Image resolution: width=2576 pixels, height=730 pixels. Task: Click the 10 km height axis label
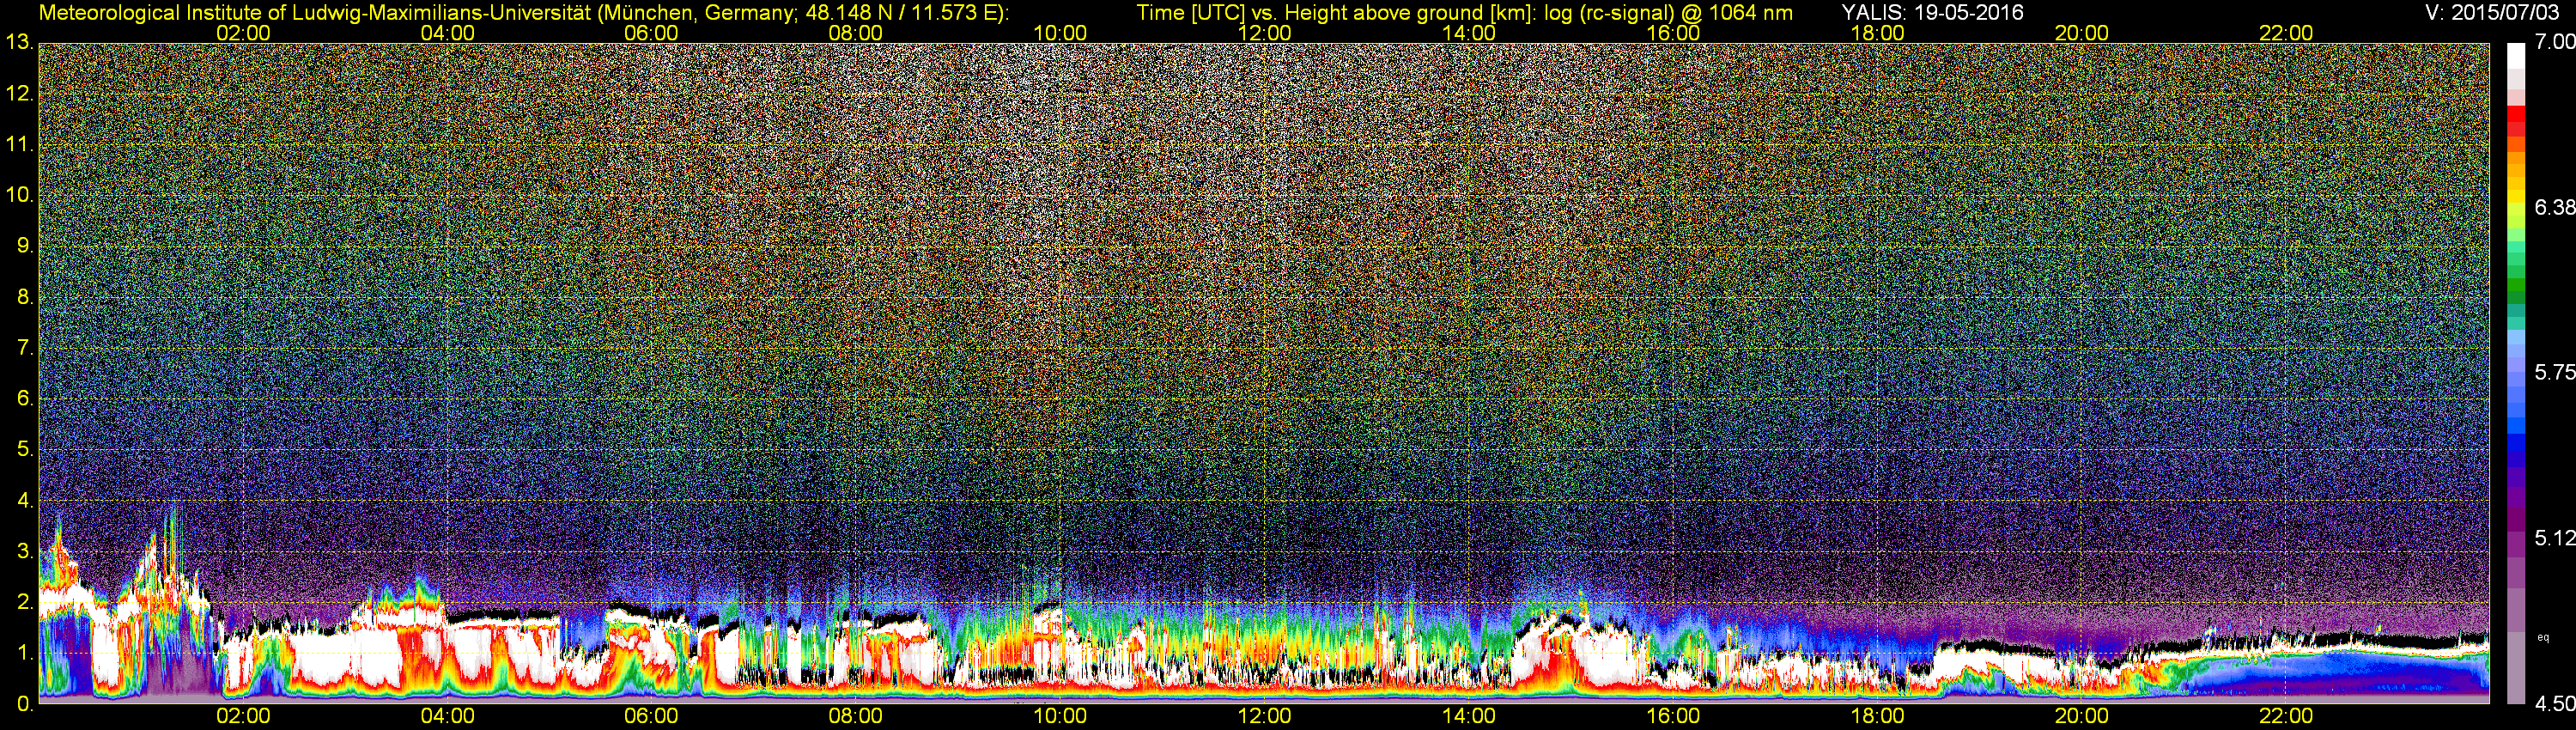pyautogui.click(x=19, y=195)
